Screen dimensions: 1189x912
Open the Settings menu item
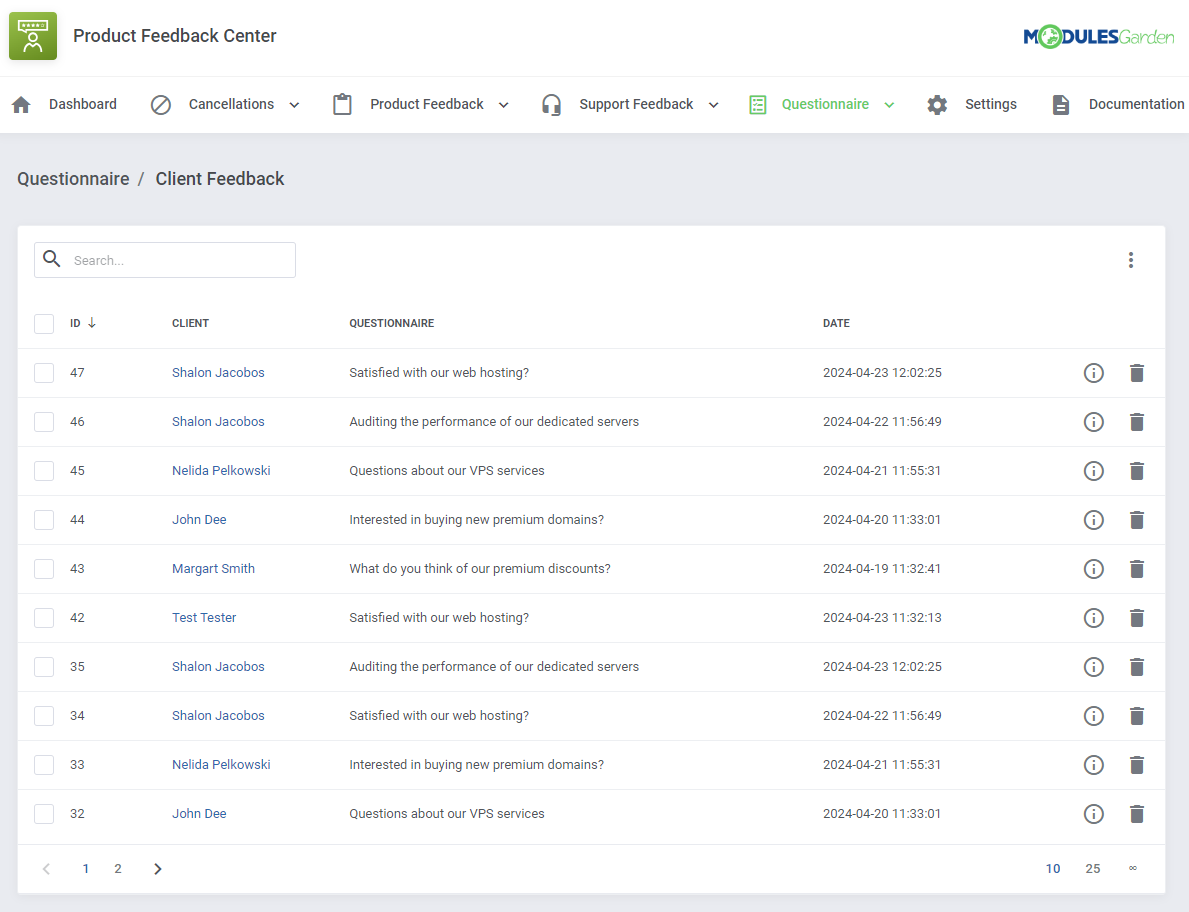click(x=990, y=105)
